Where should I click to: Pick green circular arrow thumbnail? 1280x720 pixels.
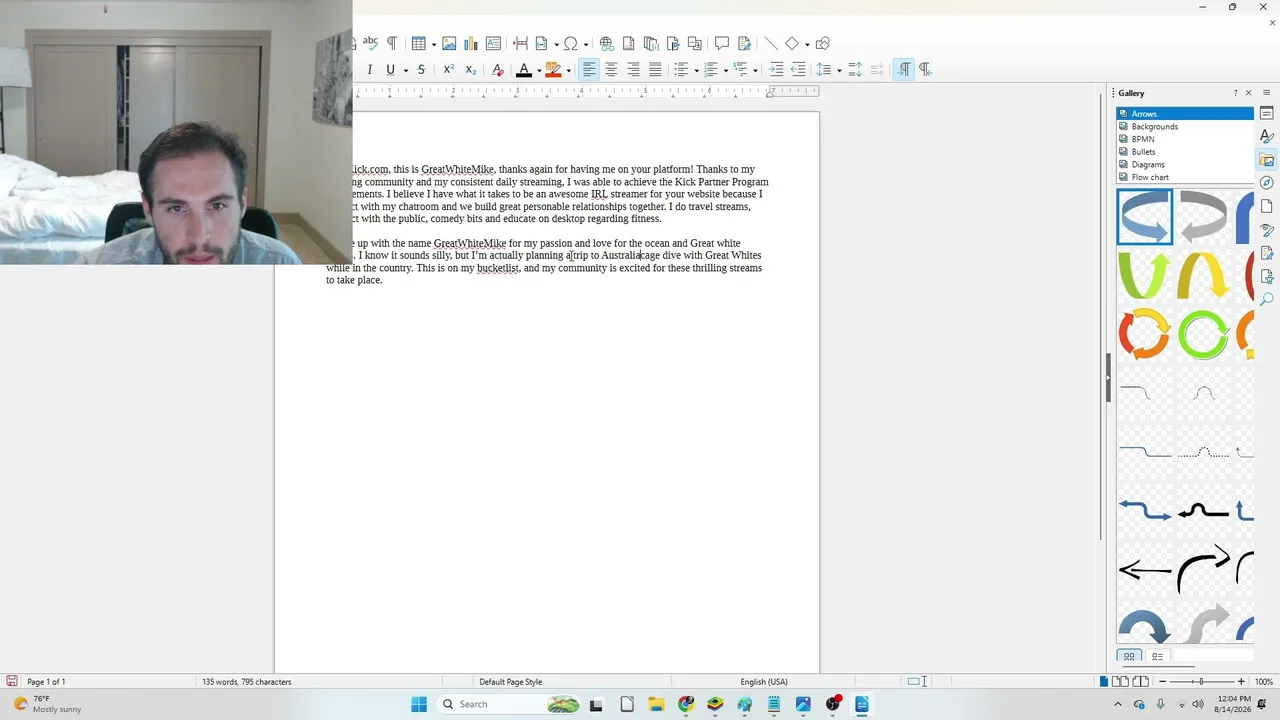[x=1203, y=334]
